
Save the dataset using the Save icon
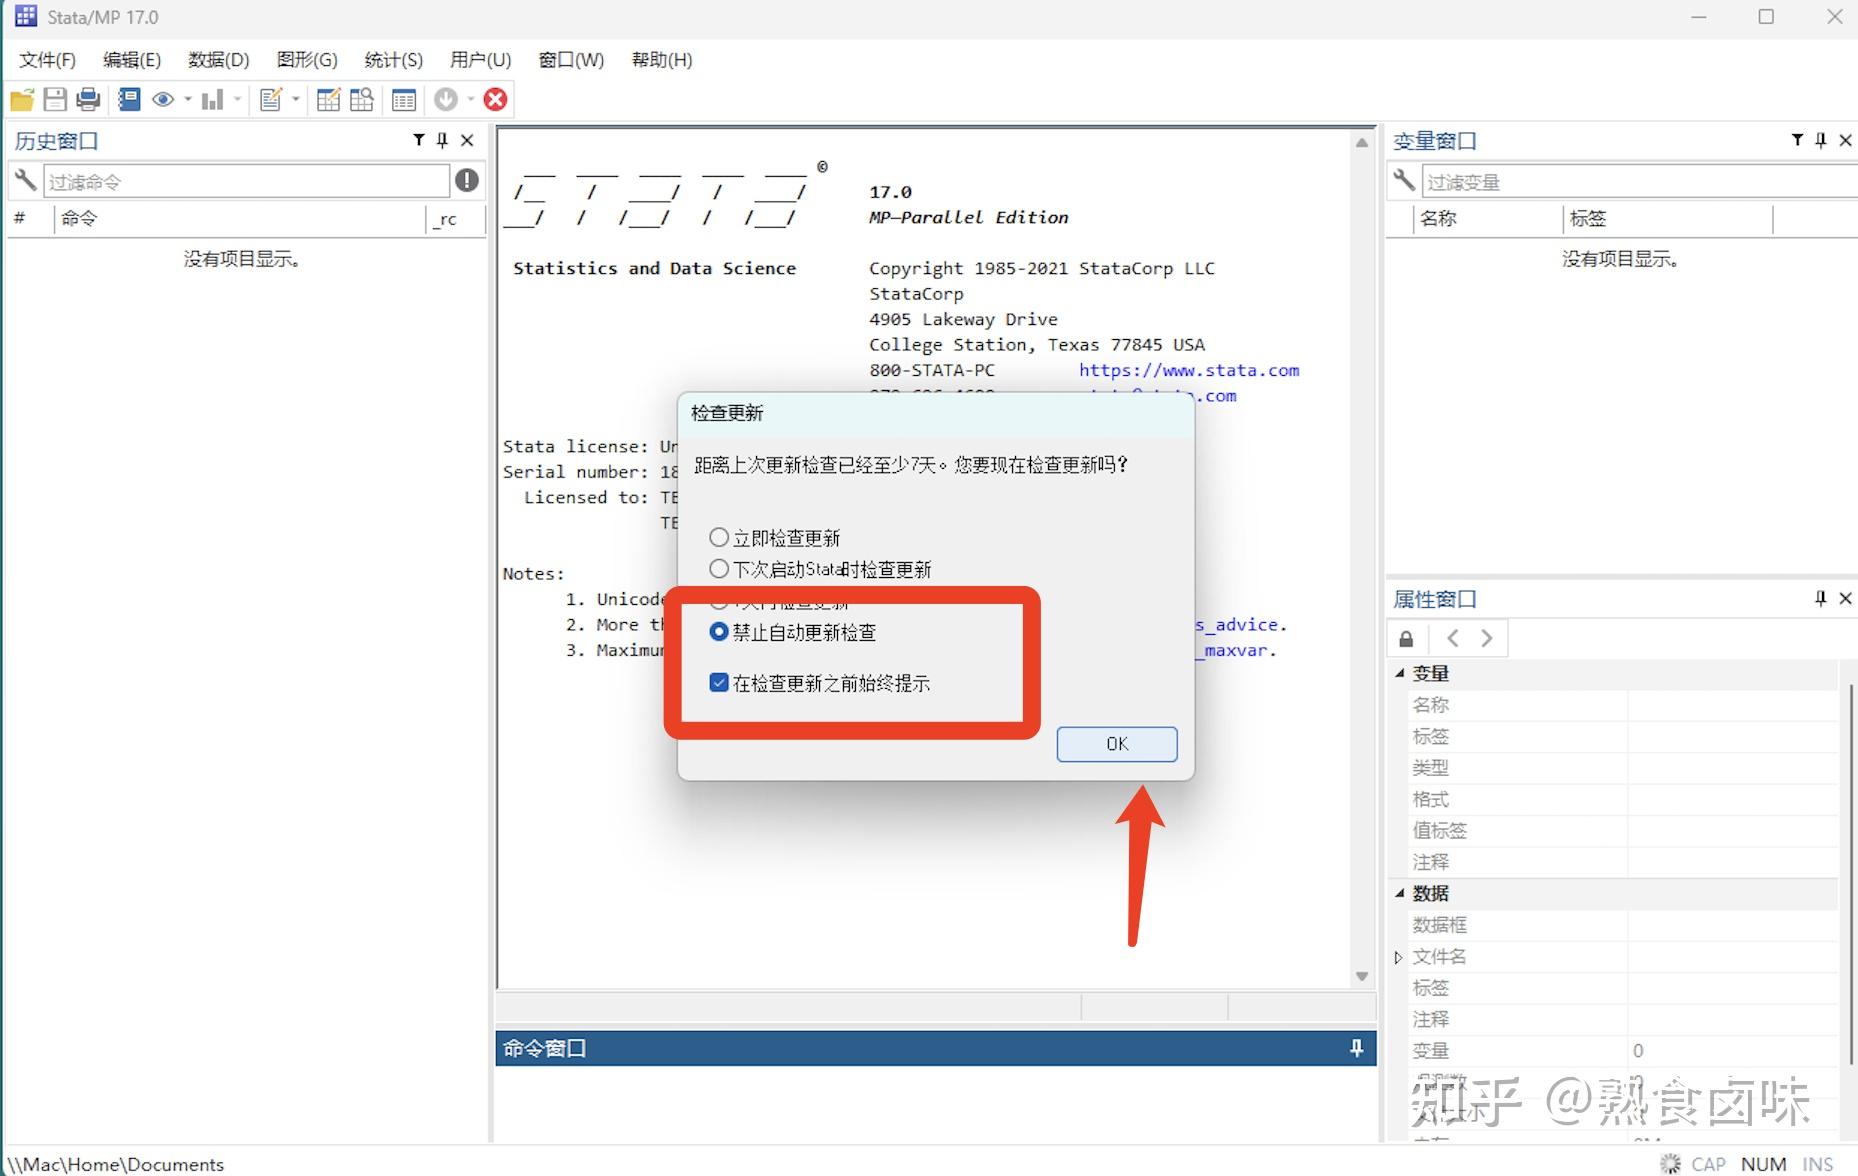point(55,99)
